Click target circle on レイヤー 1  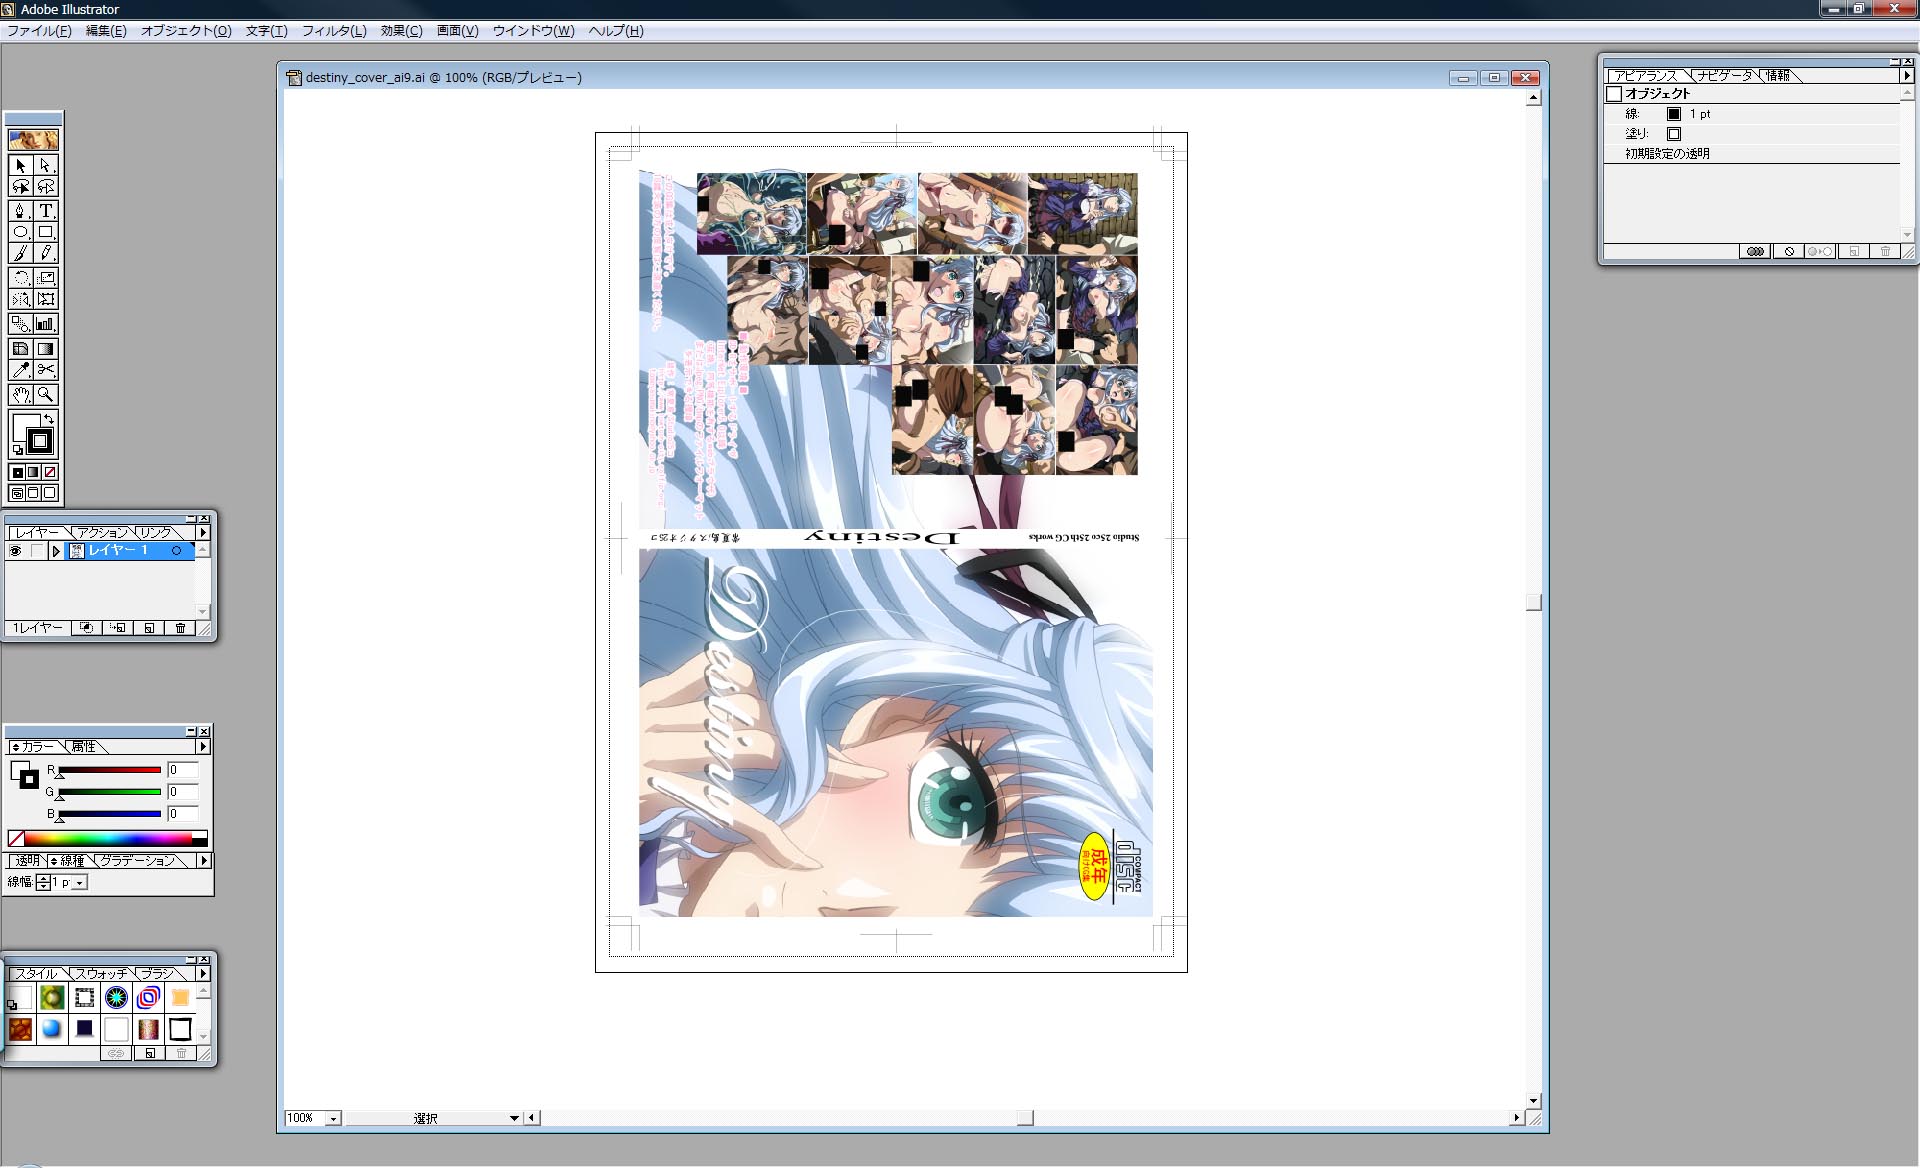point(177,551)
